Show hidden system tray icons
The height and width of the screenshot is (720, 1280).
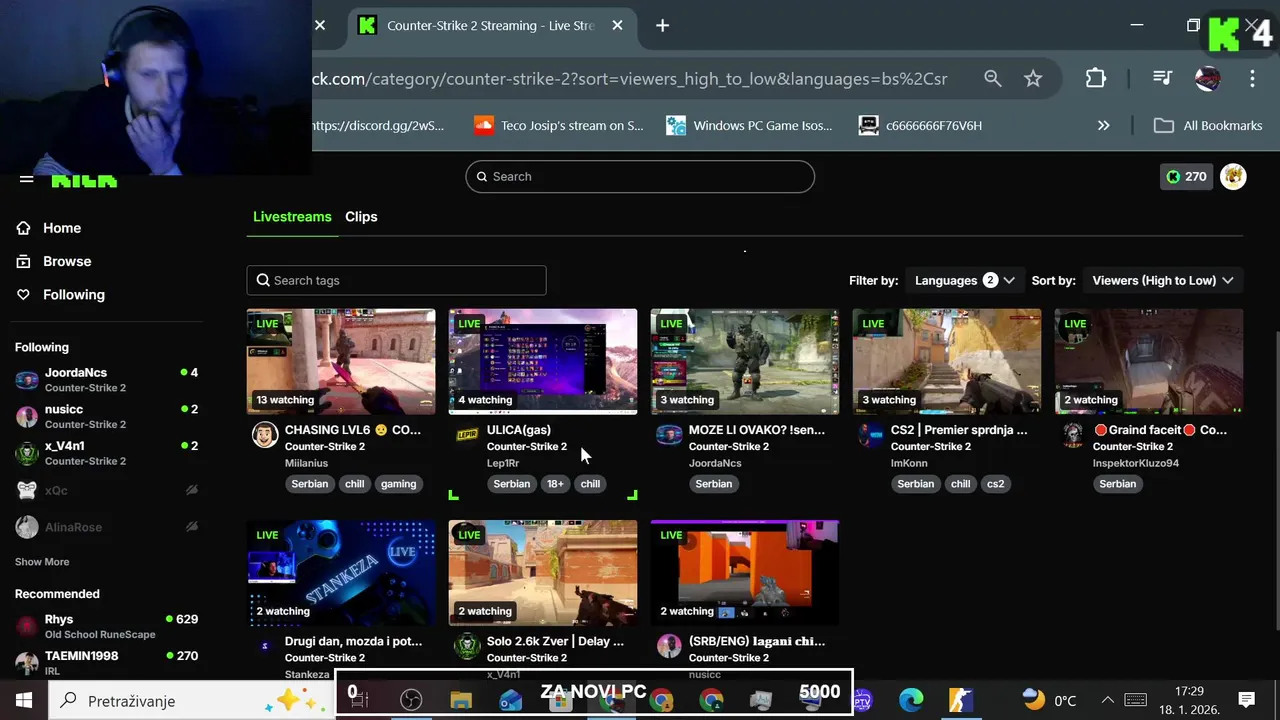point(1107,700)
